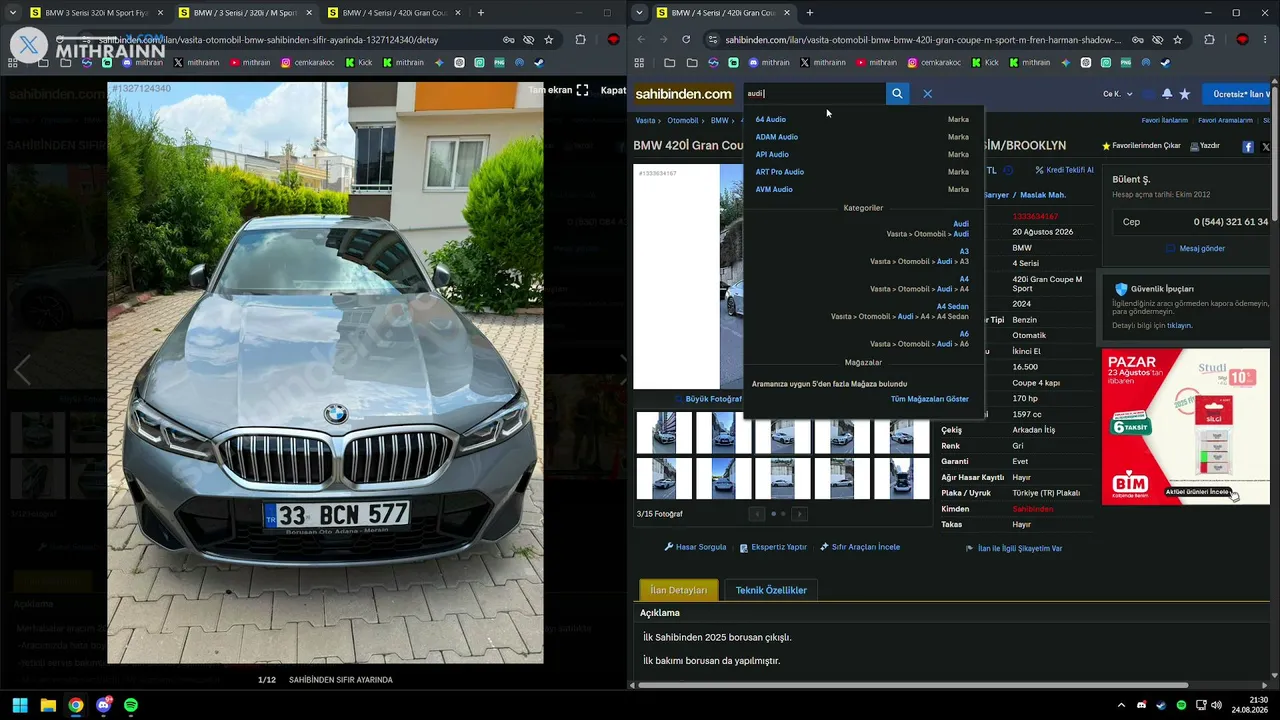Bookmark this page in right window address bar

coord(1177,40)
